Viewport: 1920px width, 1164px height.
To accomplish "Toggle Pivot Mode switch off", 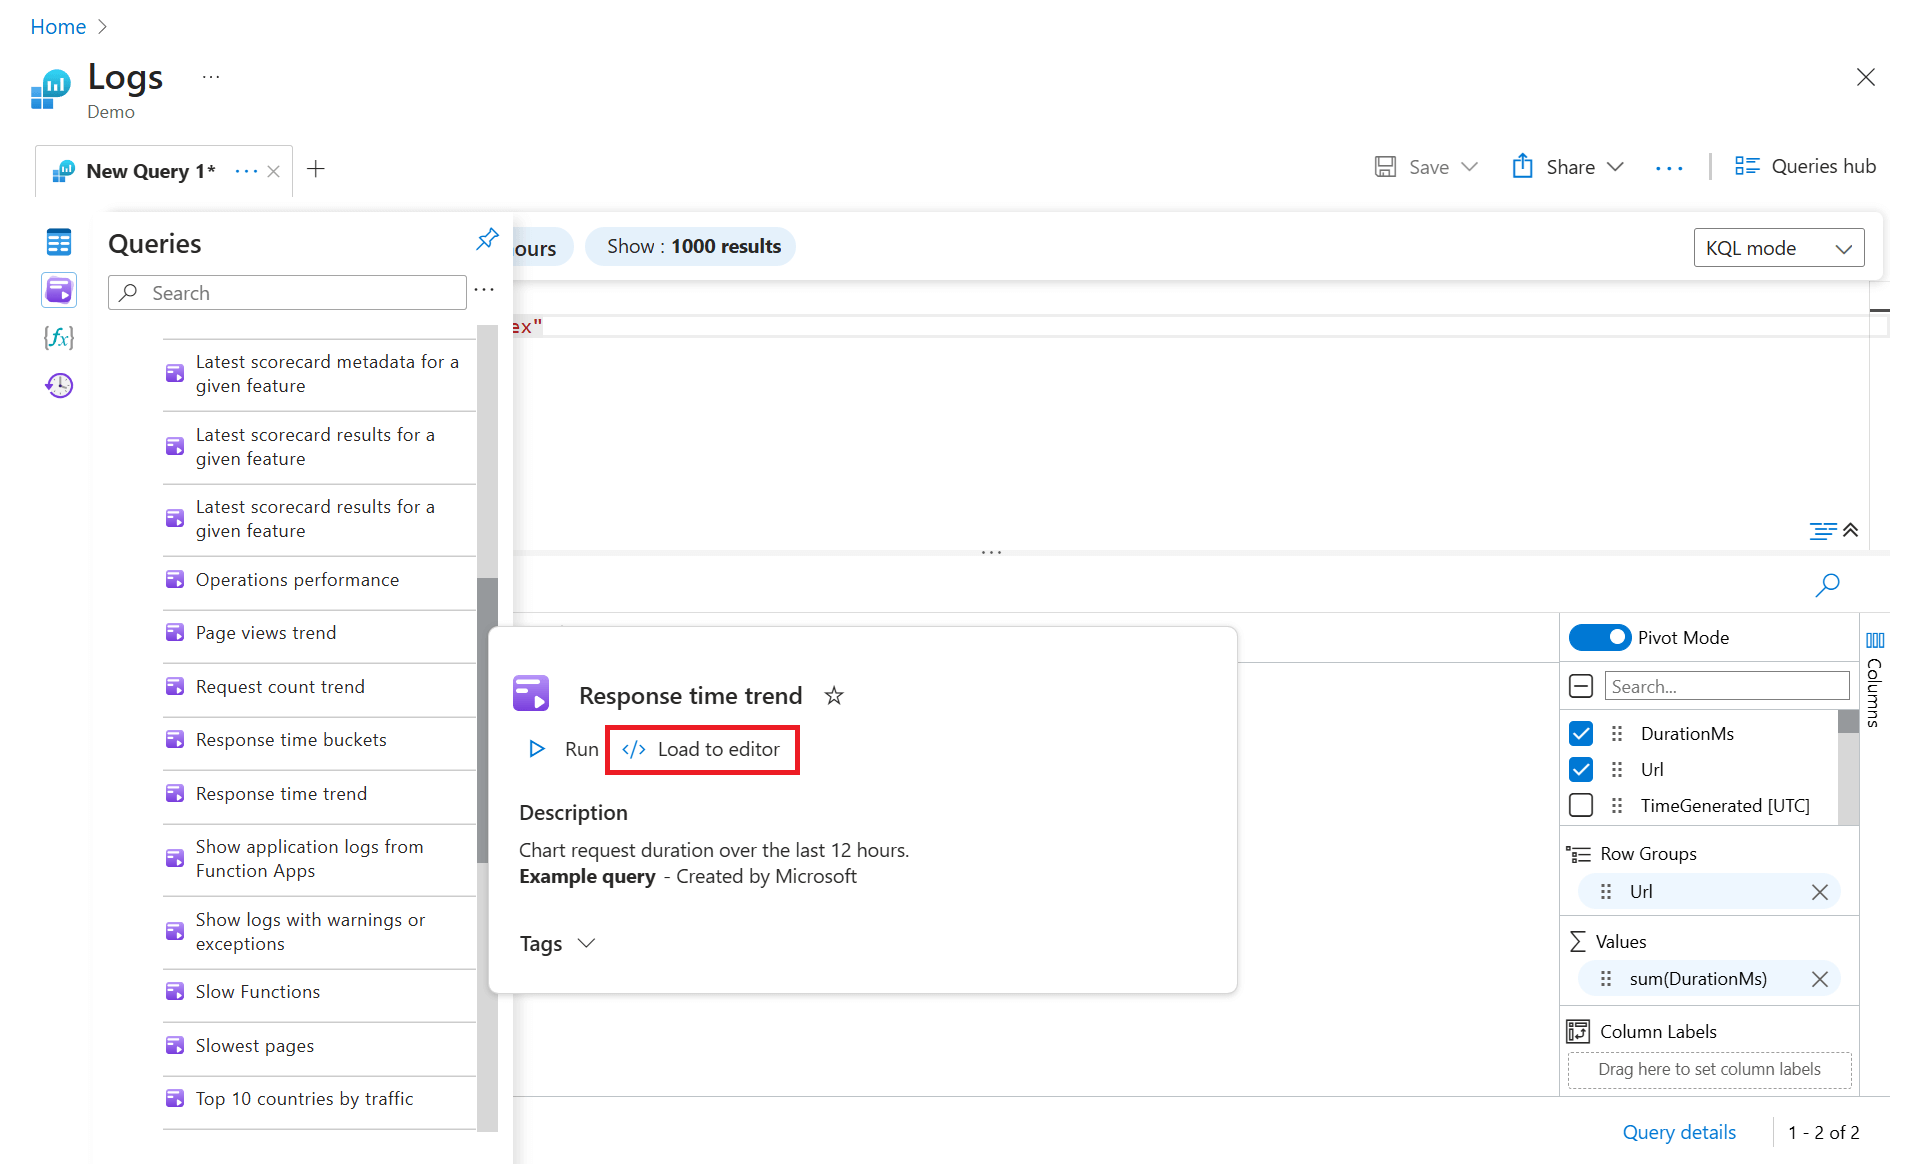I will [x=1599, y=637].
